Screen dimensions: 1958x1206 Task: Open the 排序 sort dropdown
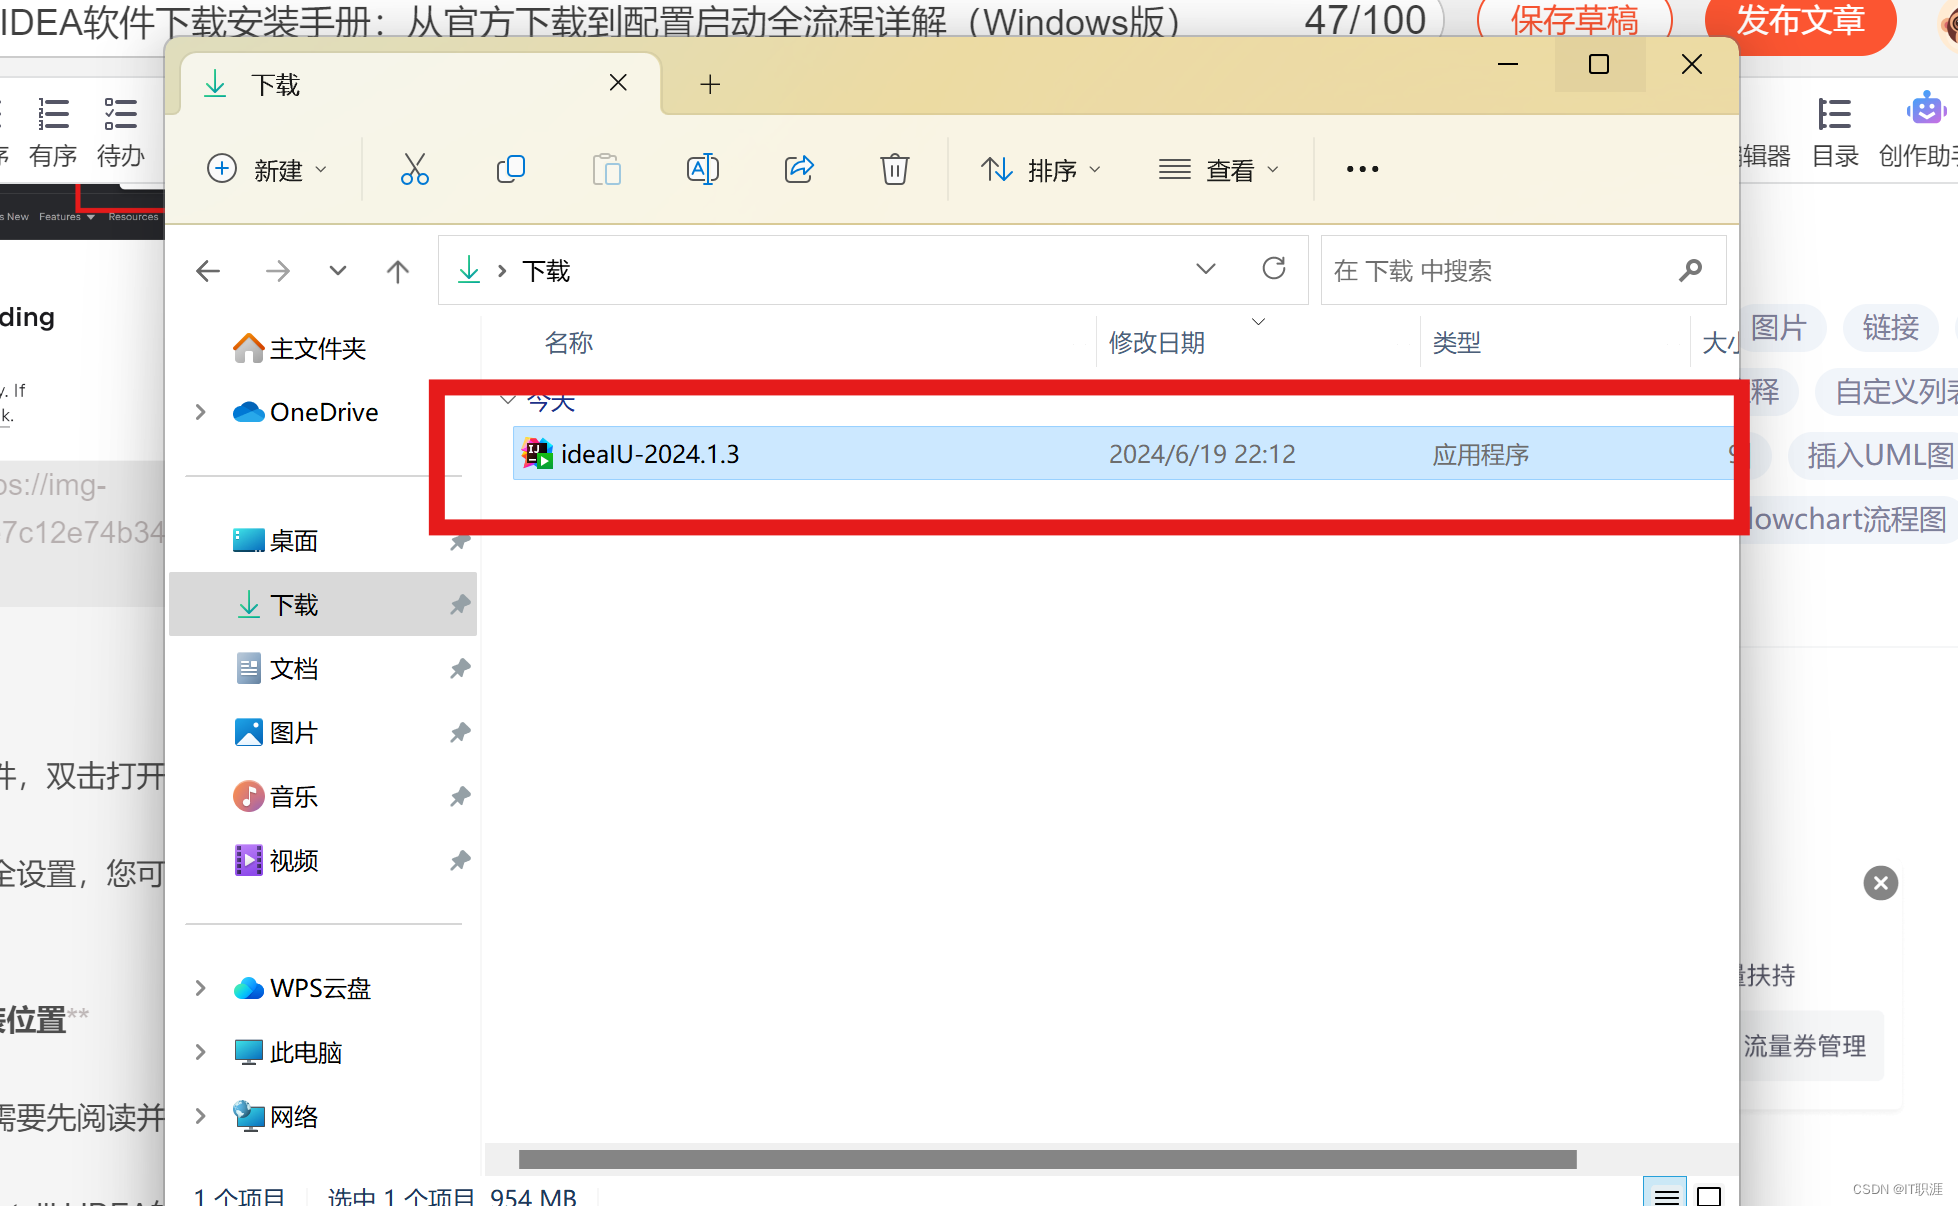point(1041,169)
